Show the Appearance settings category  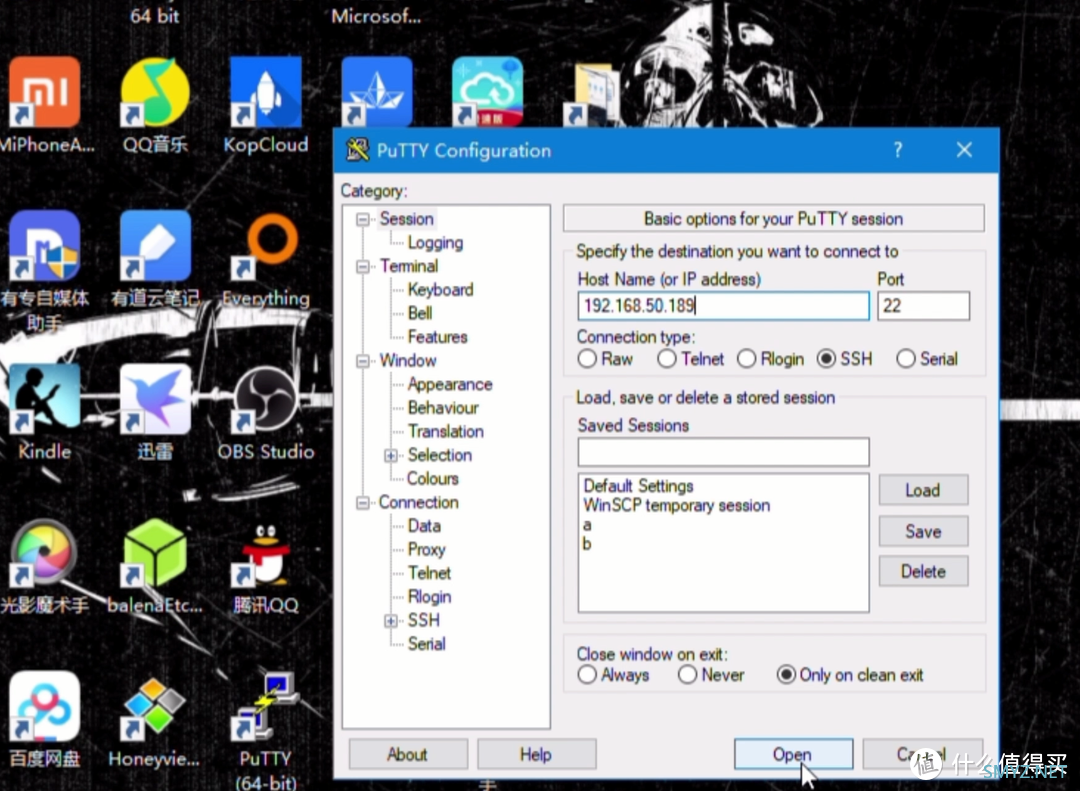pyautogui.click(x=450, y=384)
